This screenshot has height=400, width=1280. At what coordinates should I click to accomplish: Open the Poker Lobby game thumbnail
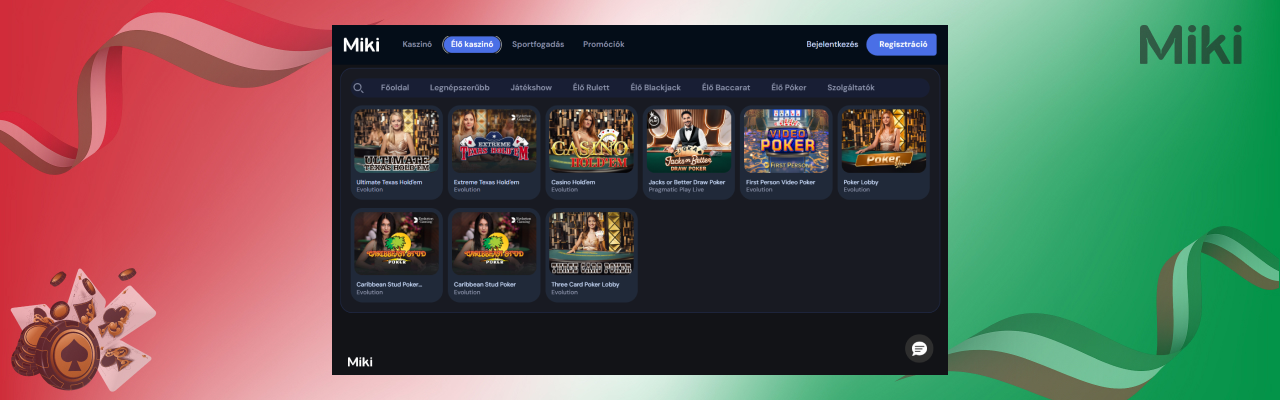883,141
